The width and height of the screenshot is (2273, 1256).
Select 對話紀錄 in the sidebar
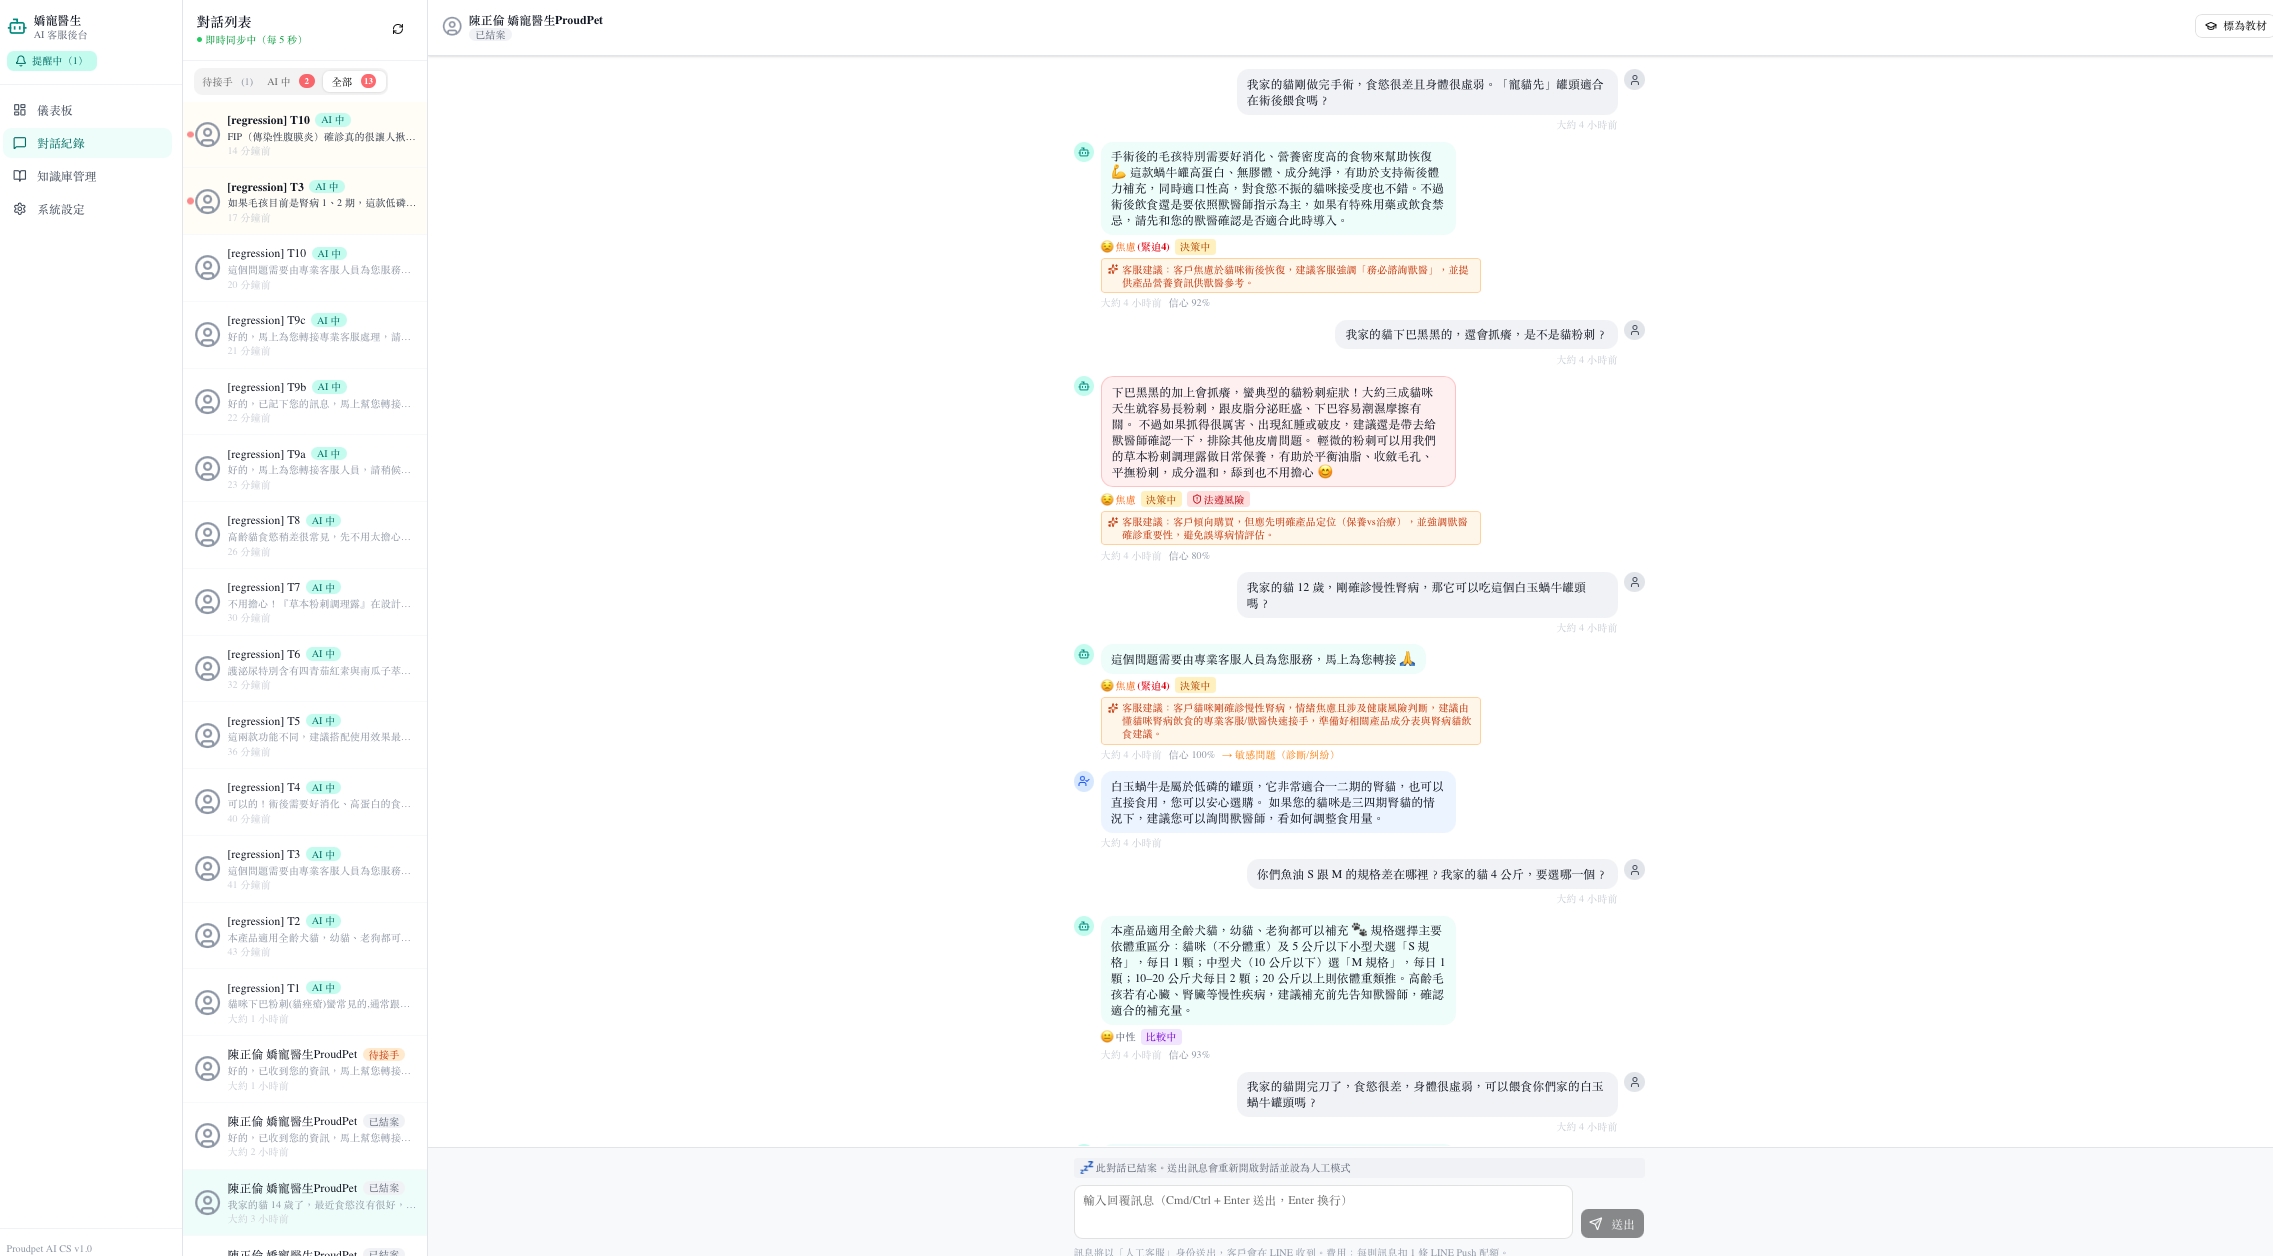87,143
